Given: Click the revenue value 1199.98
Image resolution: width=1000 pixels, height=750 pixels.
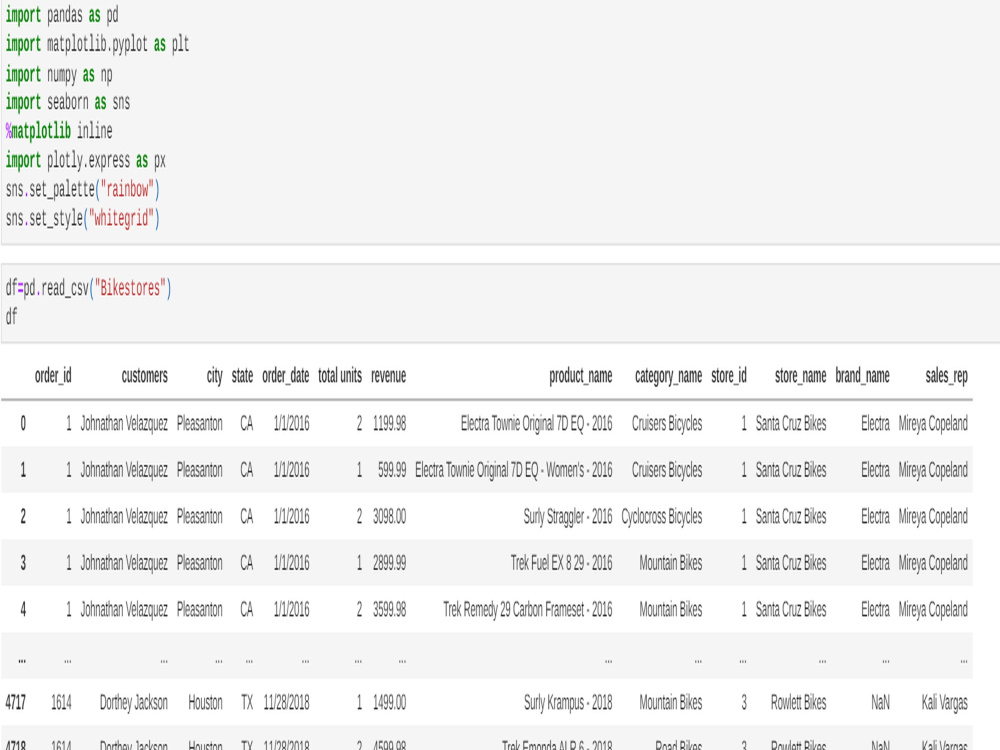Looking at the screenshot, I should pyautogui.click(x=390, y=423).
